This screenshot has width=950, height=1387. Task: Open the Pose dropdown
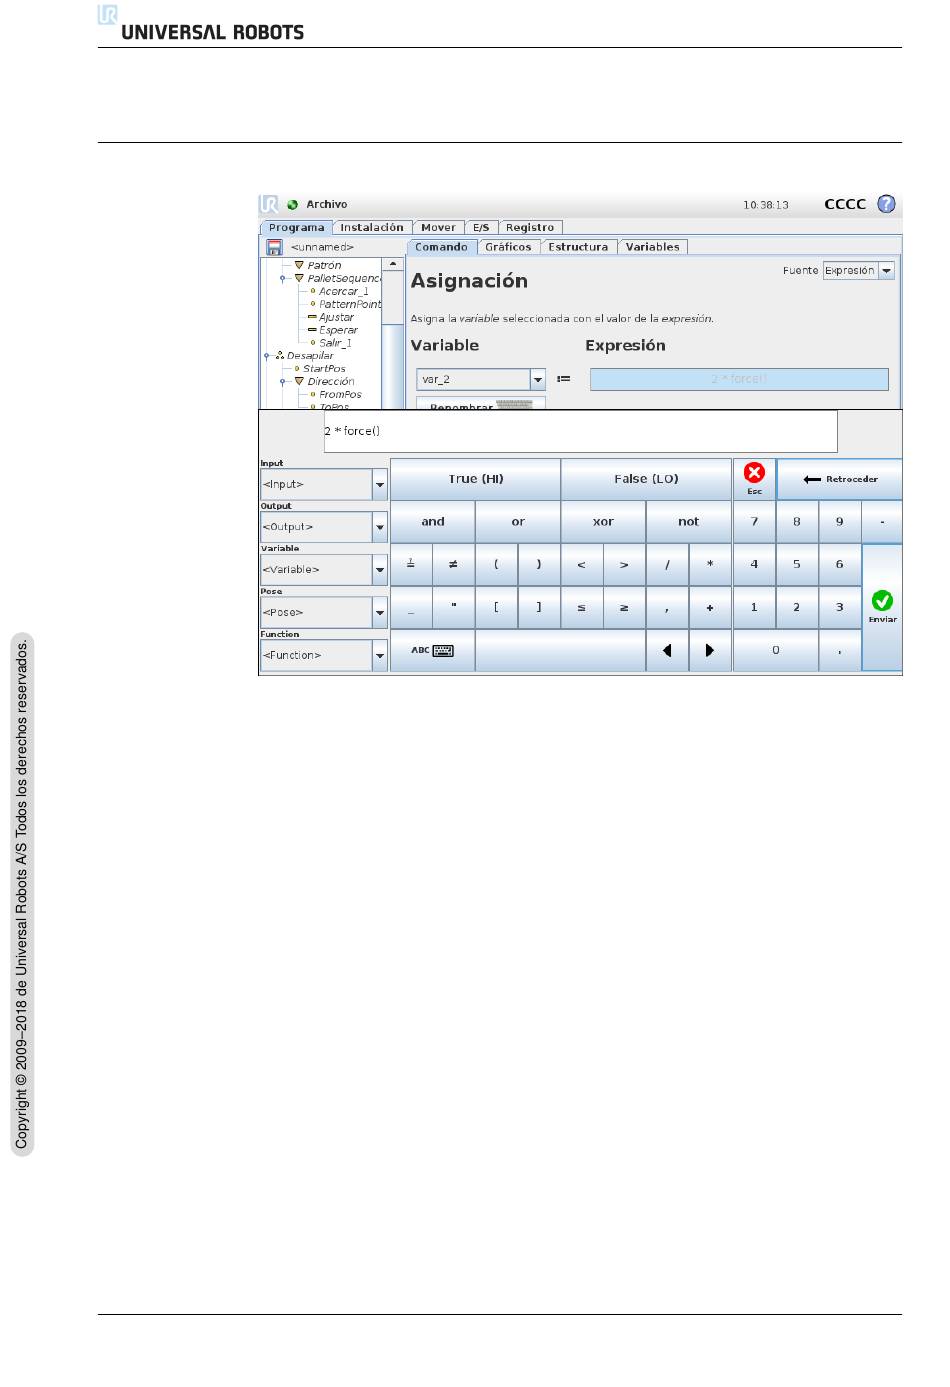324,612
